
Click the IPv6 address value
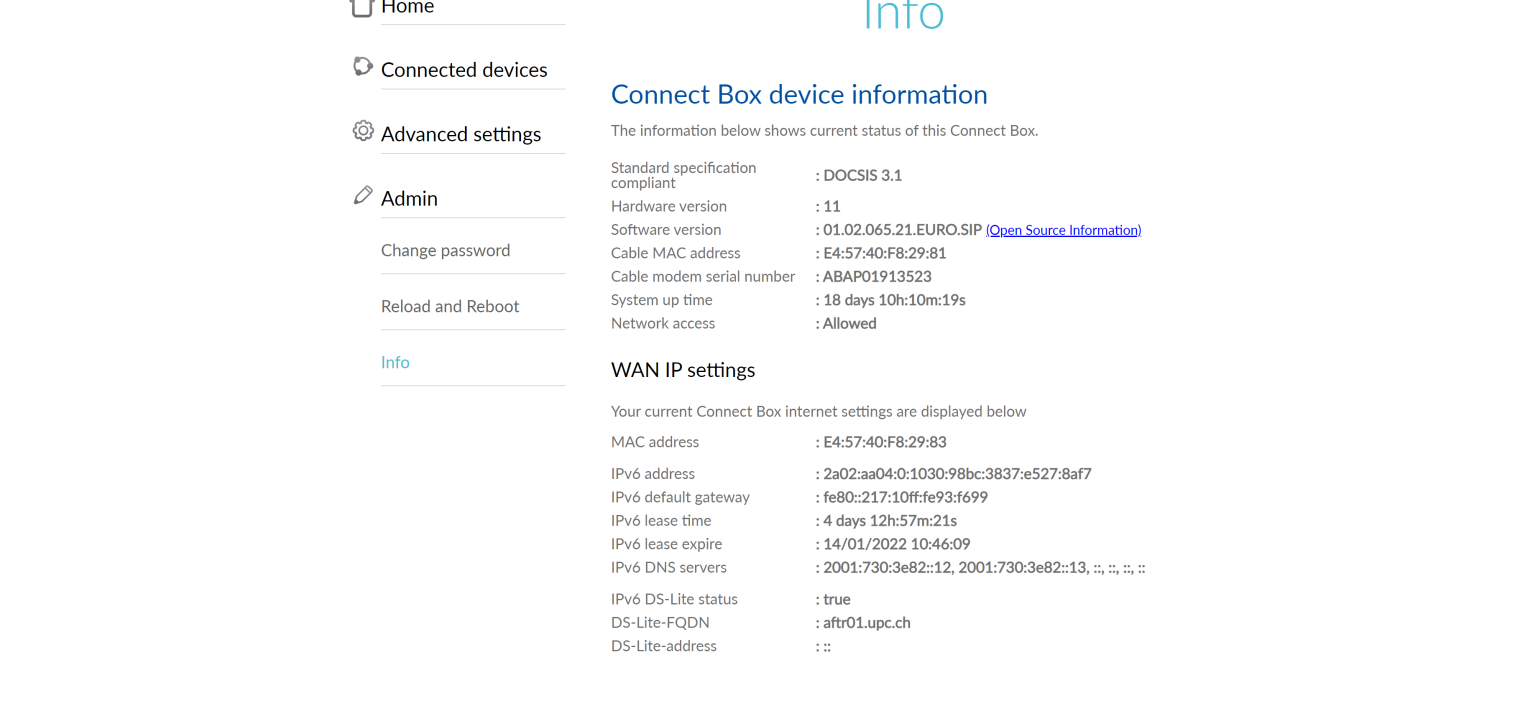point(956,474)
